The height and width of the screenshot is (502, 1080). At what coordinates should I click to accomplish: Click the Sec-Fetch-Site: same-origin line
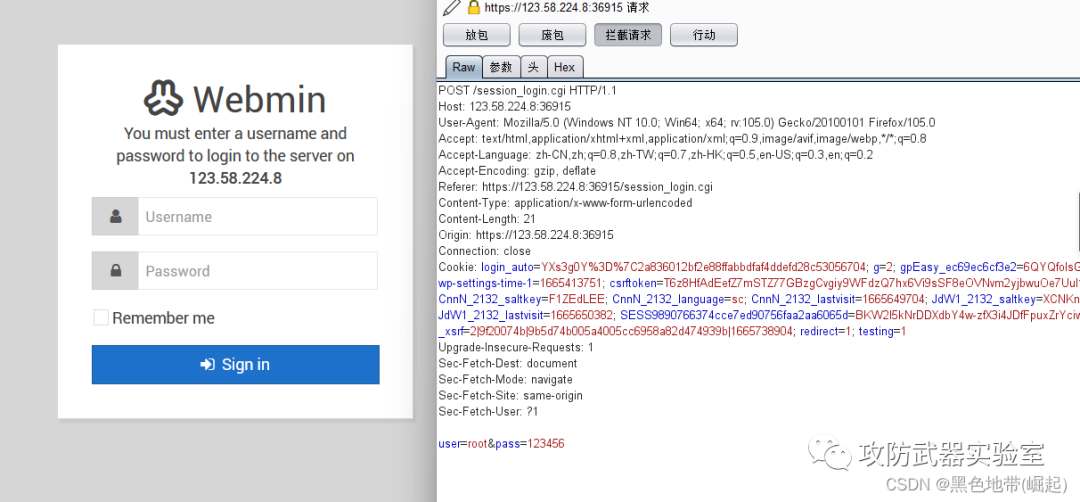[x=510, y=395]
